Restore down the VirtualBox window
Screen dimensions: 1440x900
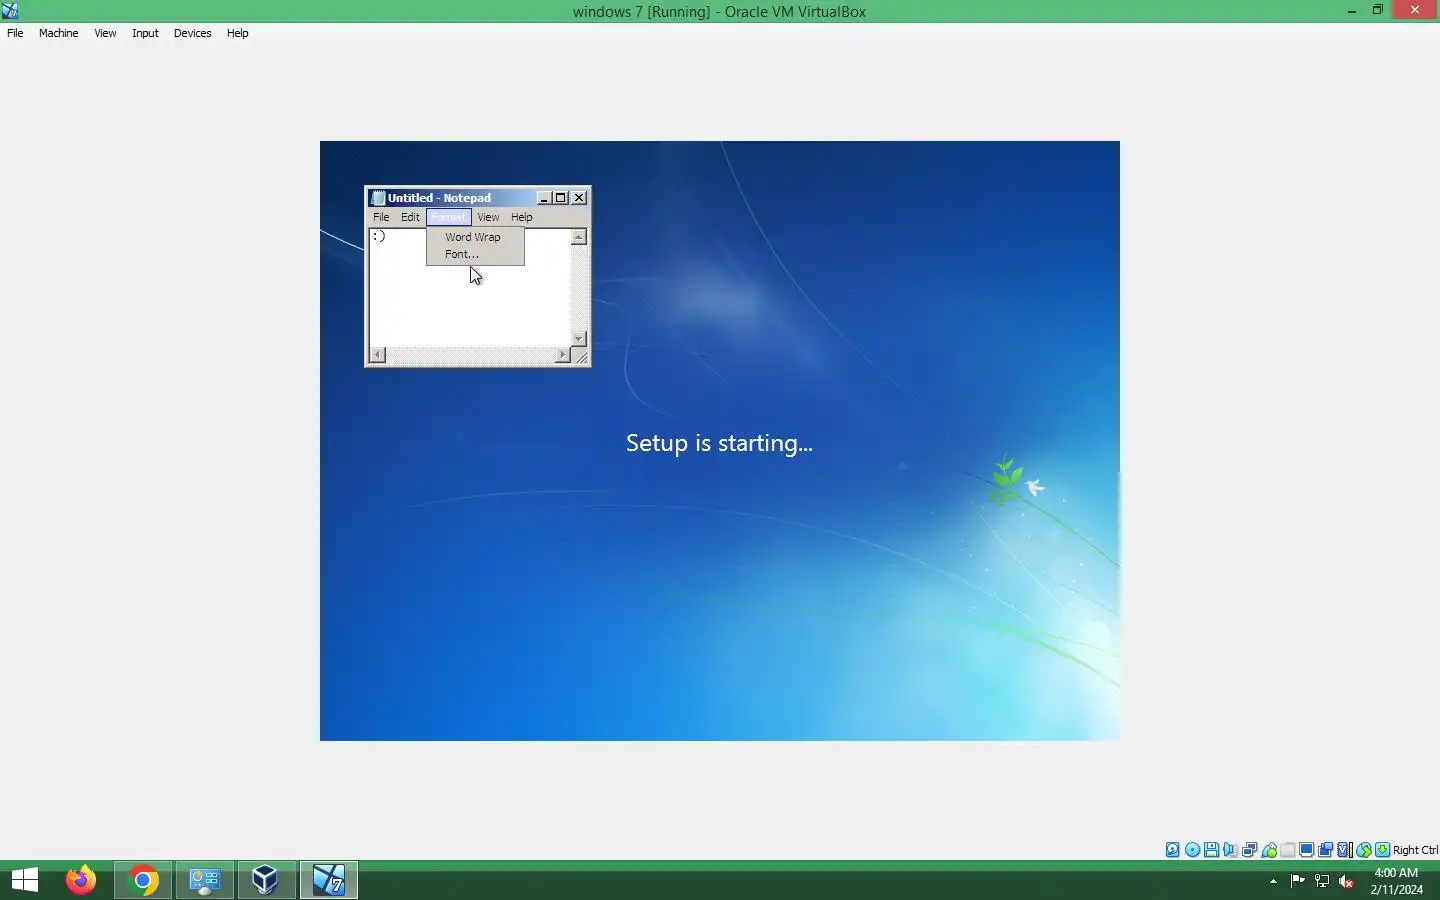1378,11
